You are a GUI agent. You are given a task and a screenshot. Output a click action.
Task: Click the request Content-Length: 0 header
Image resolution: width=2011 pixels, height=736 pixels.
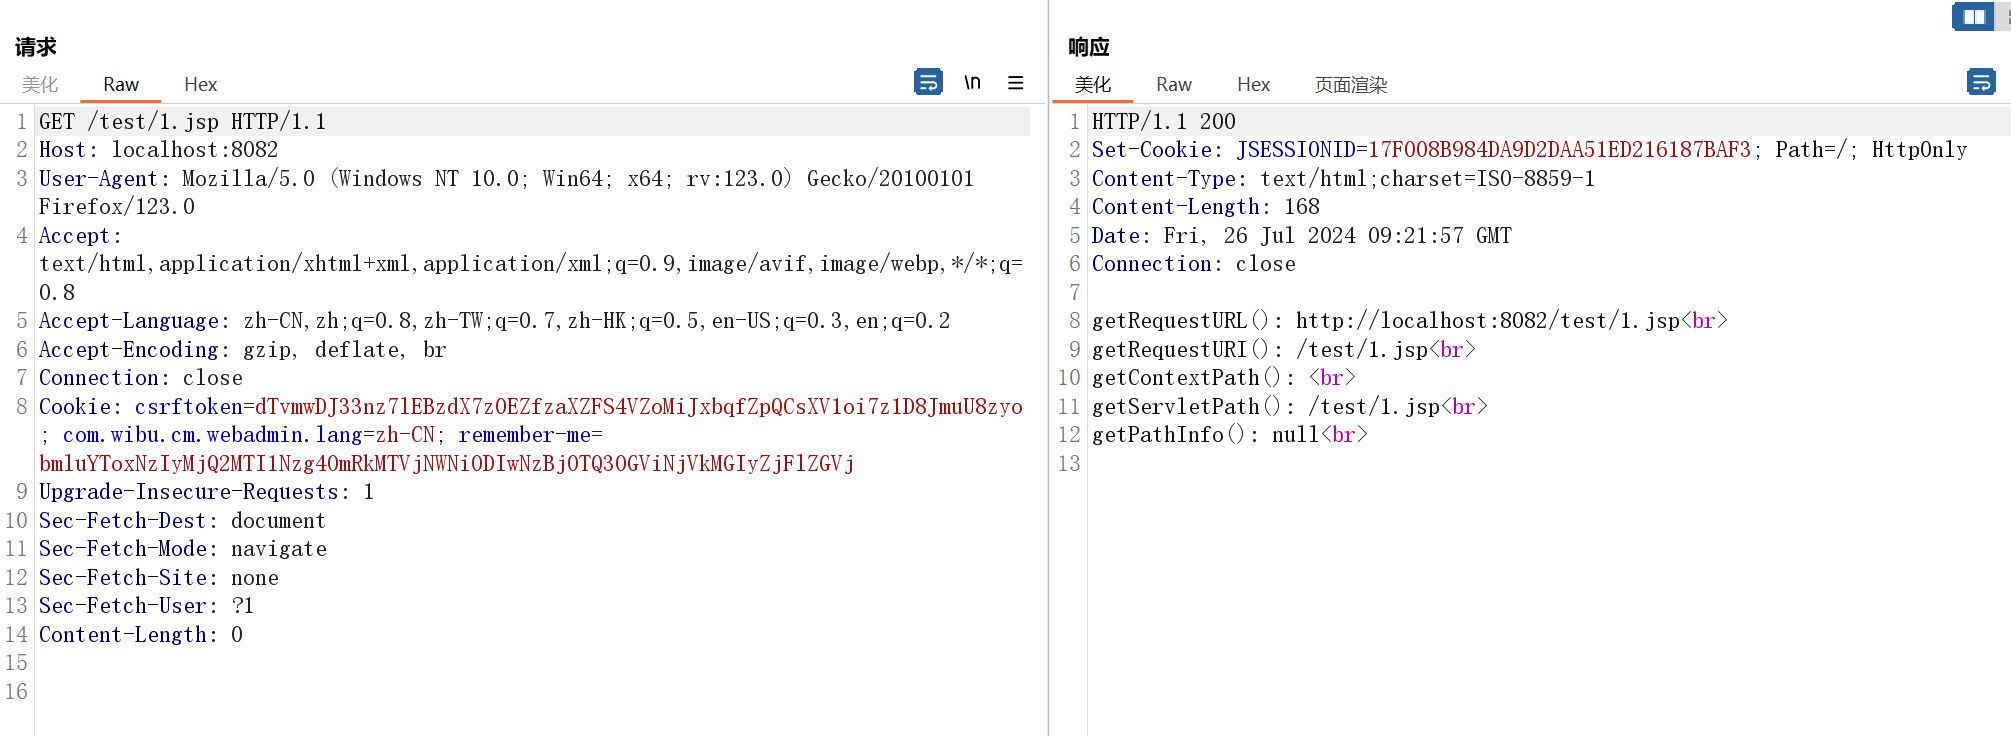[x=141, y=635]
